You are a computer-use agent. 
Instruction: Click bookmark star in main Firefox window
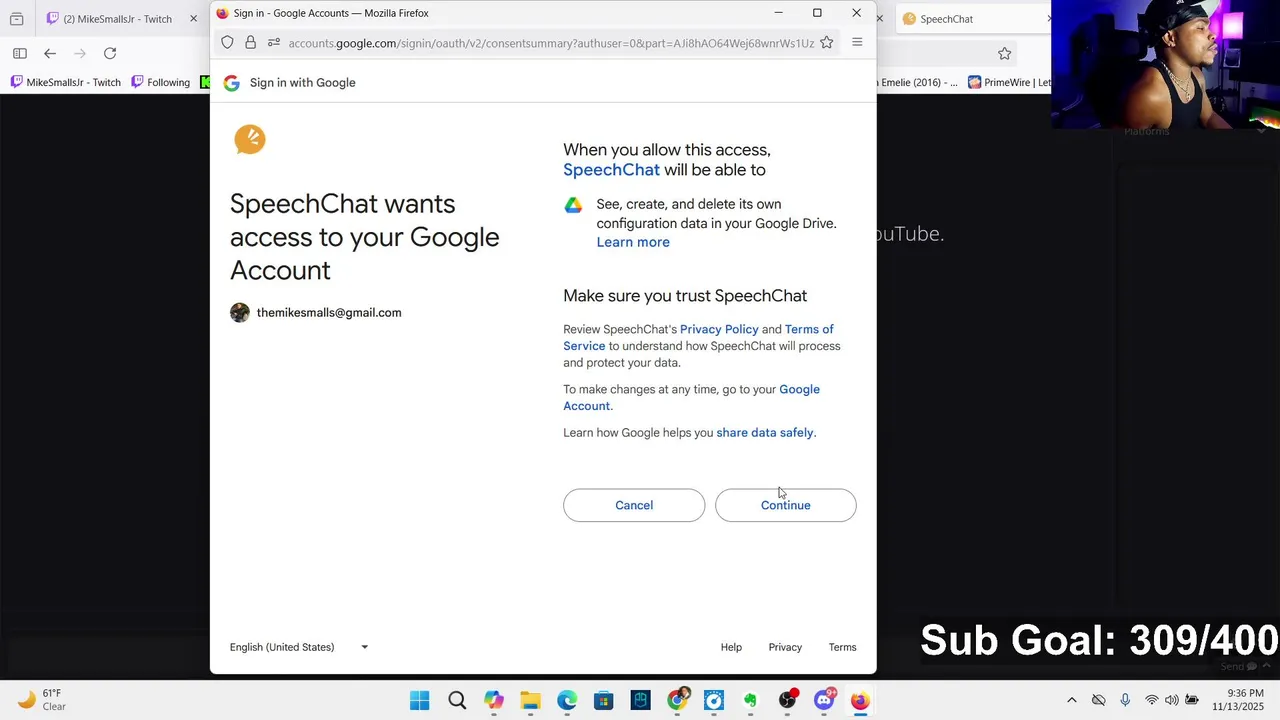[x=1005, y=53]
